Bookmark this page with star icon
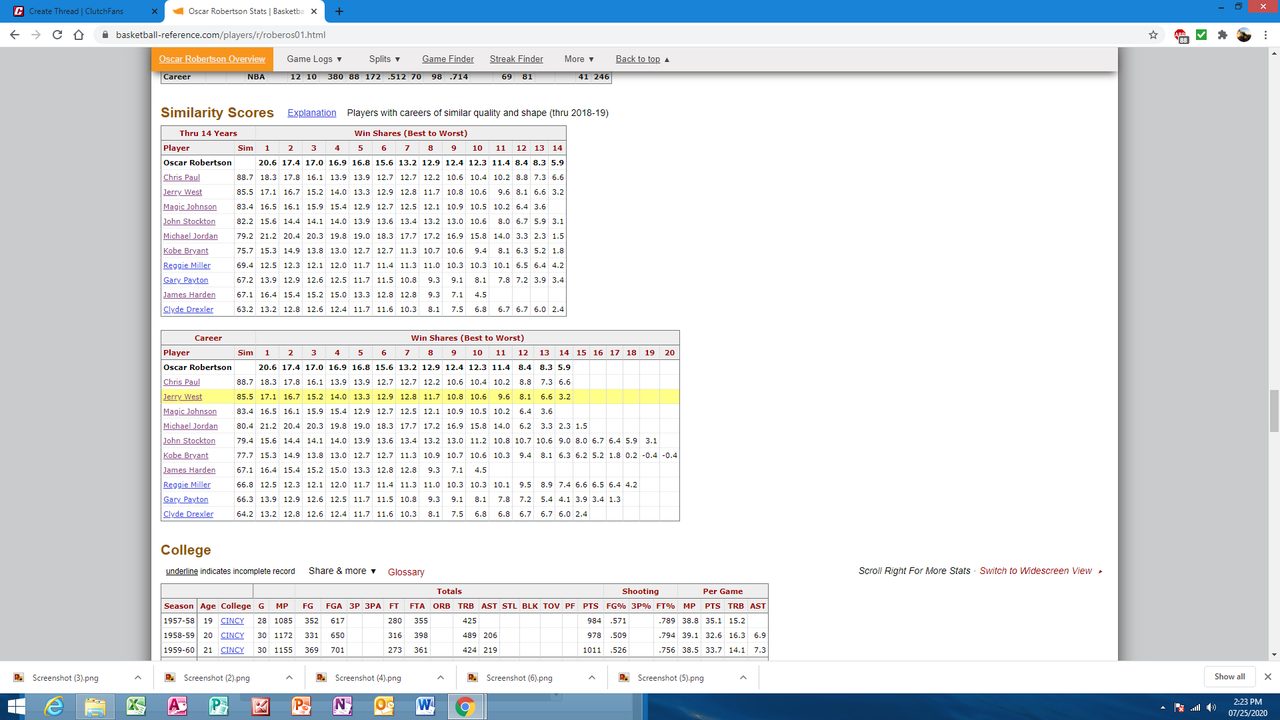The height and width of the screenshot is (720, 1280). pyautogui.click(x=1153, y=34)
